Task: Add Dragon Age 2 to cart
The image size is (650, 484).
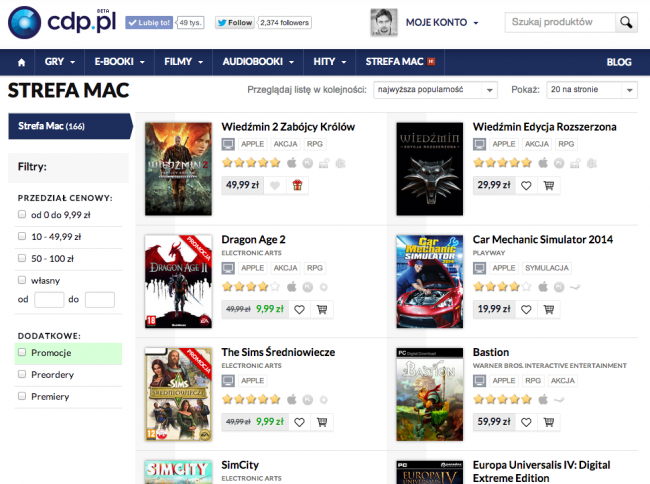Action: [322, 309]
